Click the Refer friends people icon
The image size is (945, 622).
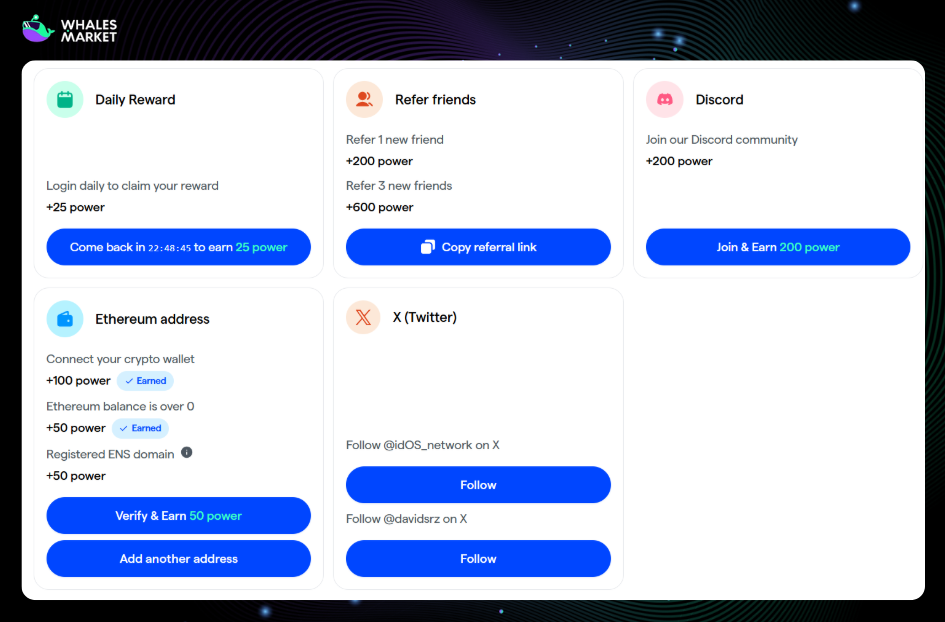pyautogui.click(x=364, y=100)
